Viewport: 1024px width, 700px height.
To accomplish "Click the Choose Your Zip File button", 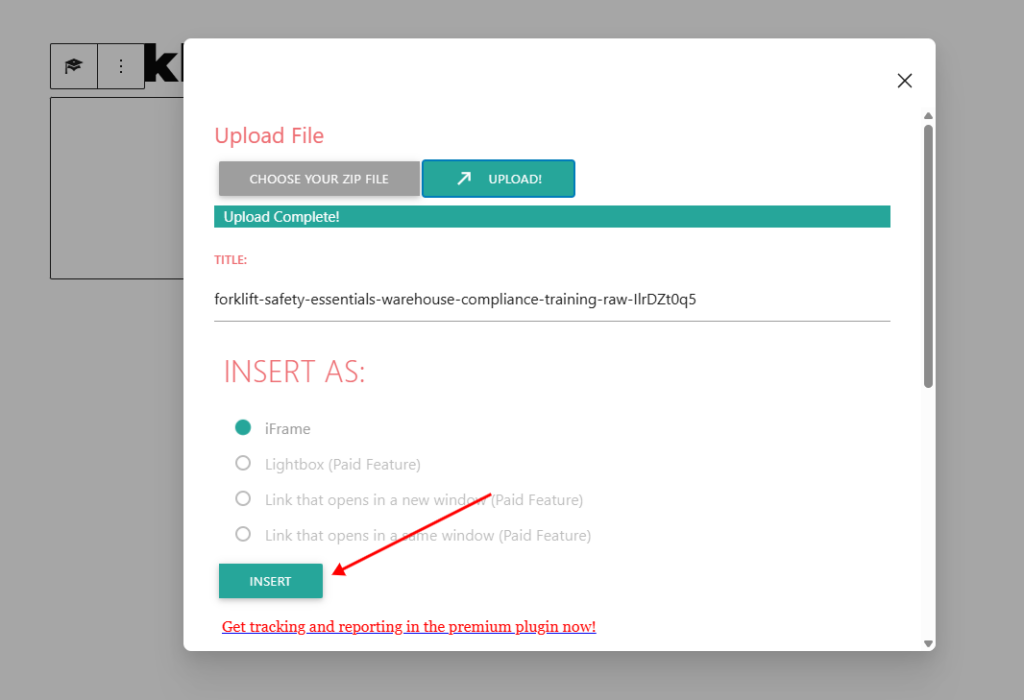I will [319, 179].
